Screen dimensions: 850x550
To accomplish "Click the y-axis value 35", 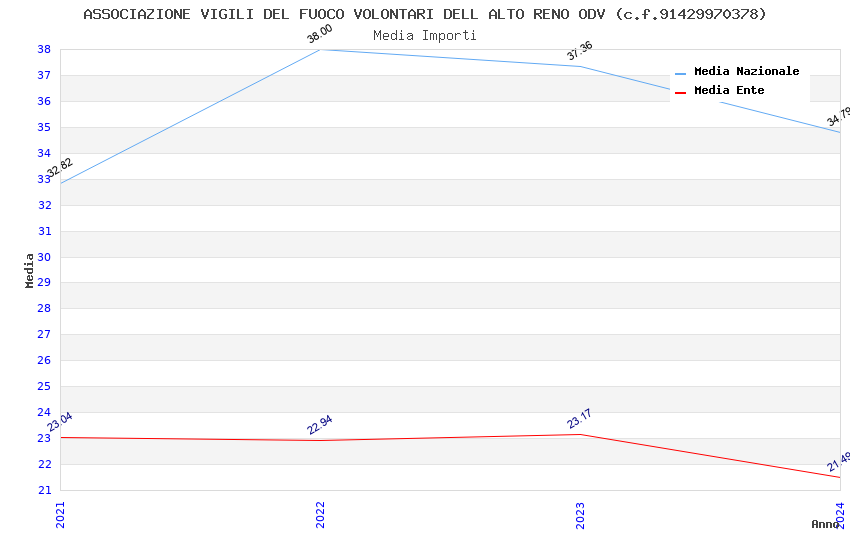I will (x=44, y=127).
